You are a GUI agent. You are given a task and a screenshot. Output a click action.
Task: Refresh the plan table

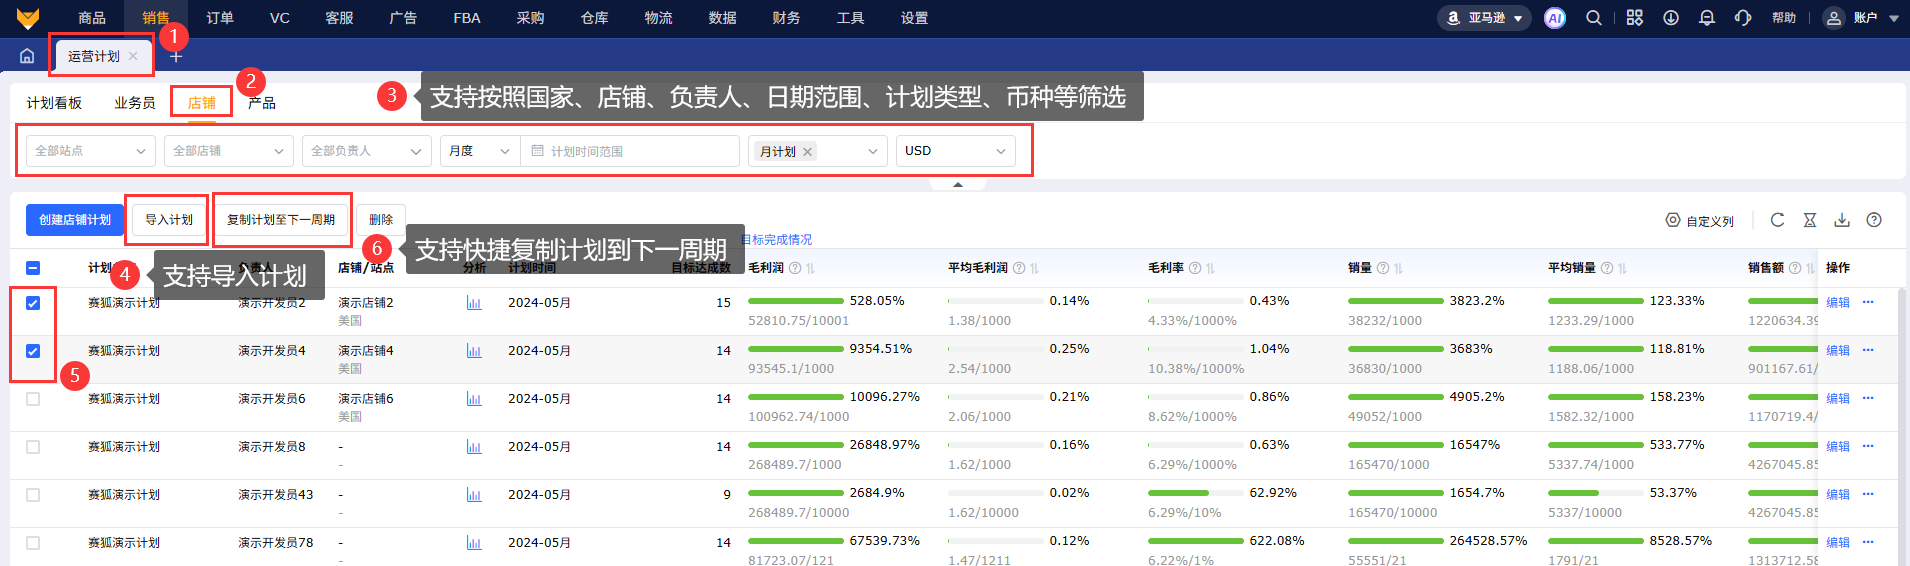click(x=1777, y=220)
